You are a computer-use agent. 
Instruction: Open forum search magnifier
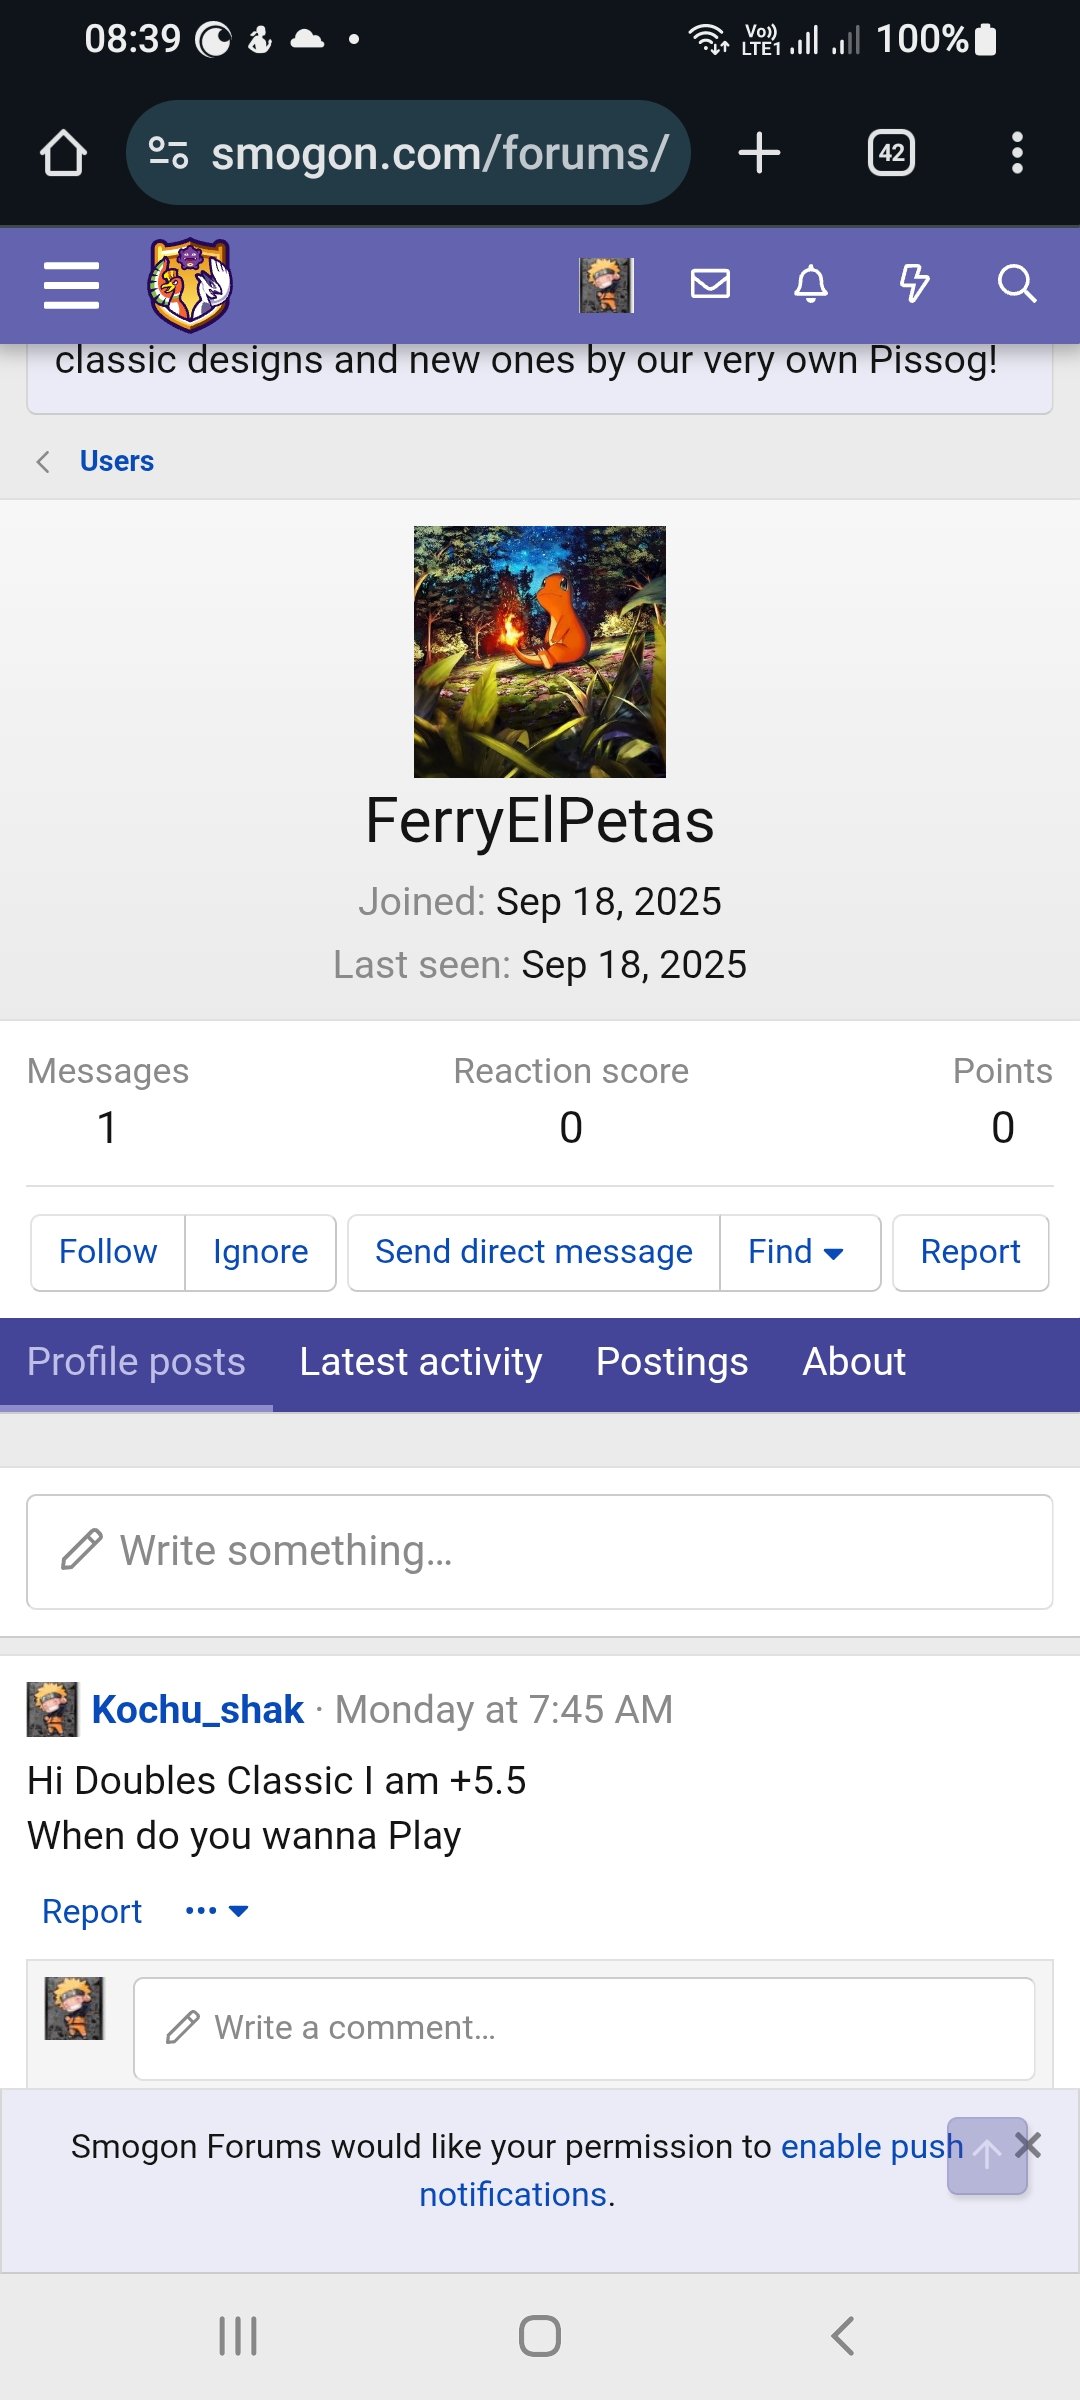1017,285
